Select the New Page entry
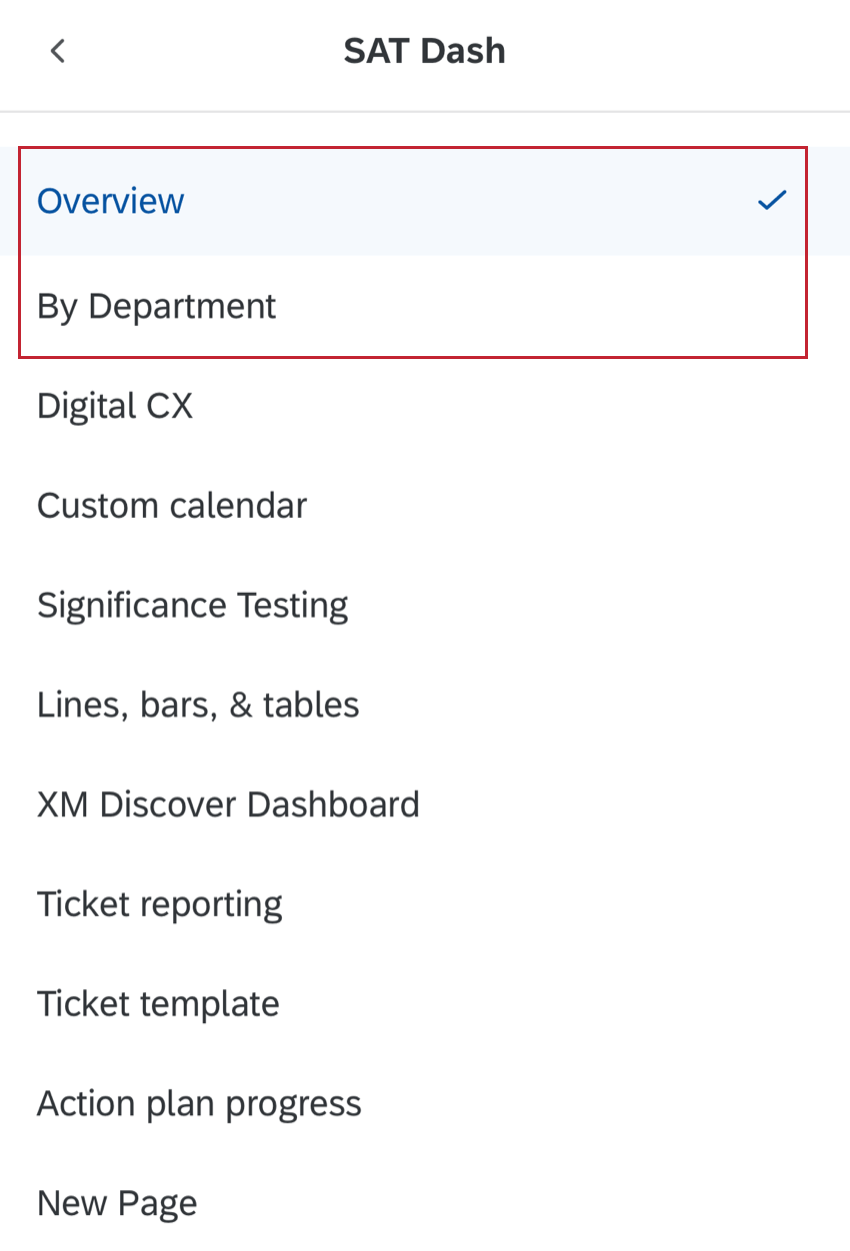Viewport: 850px width, 1251px height. (x=116, y=1202)
